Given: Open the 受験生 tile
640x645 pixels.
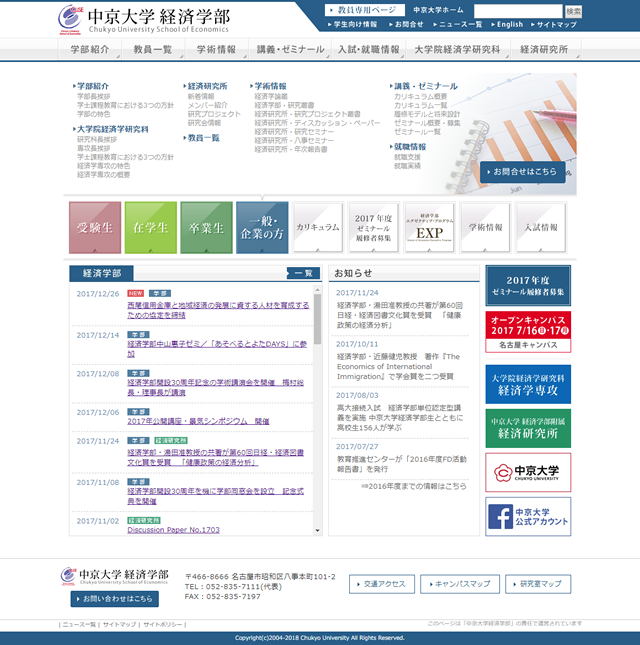Looking at the screenshot, I should [x=95, y=227].
